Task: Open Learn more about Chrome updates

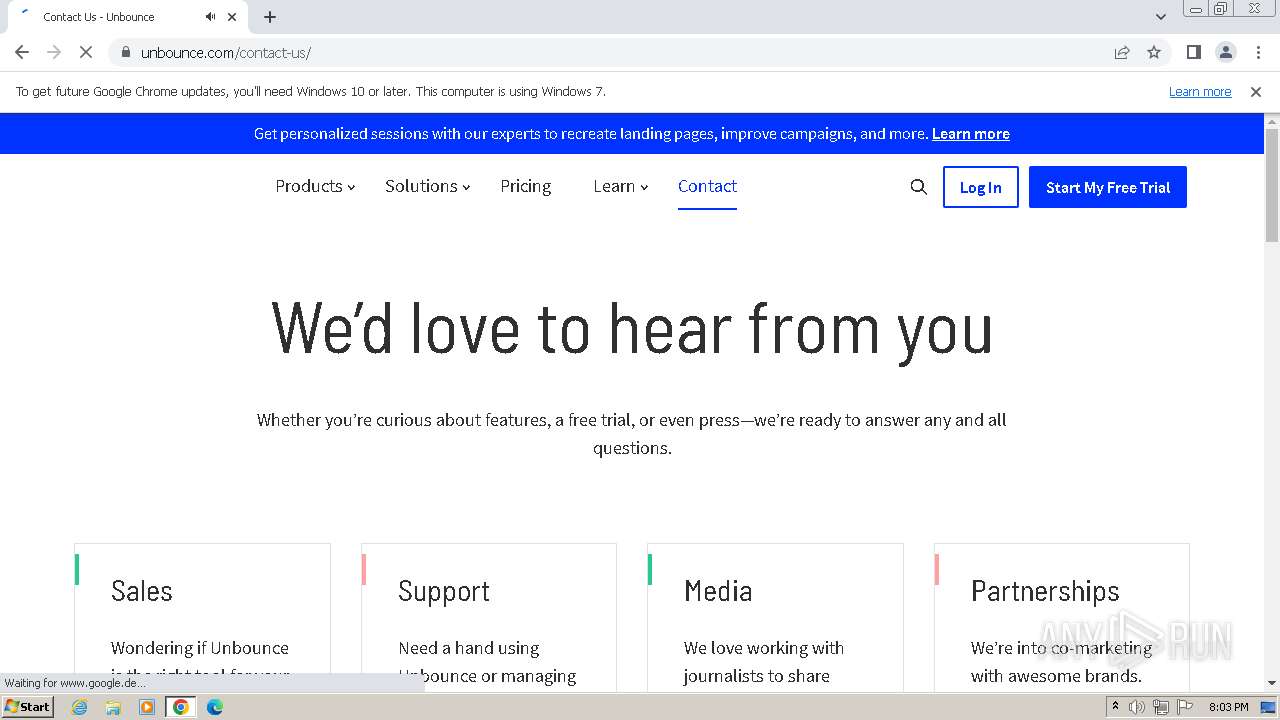Action: point(1200,92)
